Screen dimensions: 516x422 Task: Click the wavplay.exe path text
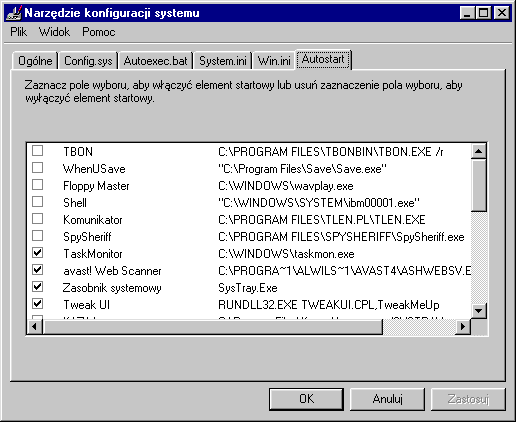pyautogui.click(x=286, y=186)
